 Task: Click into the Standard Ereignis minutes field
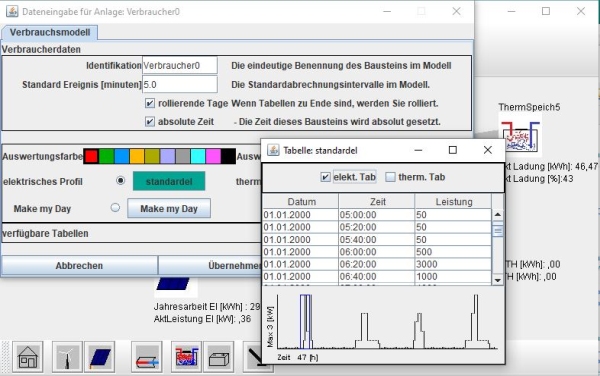[x=180, y=84]
